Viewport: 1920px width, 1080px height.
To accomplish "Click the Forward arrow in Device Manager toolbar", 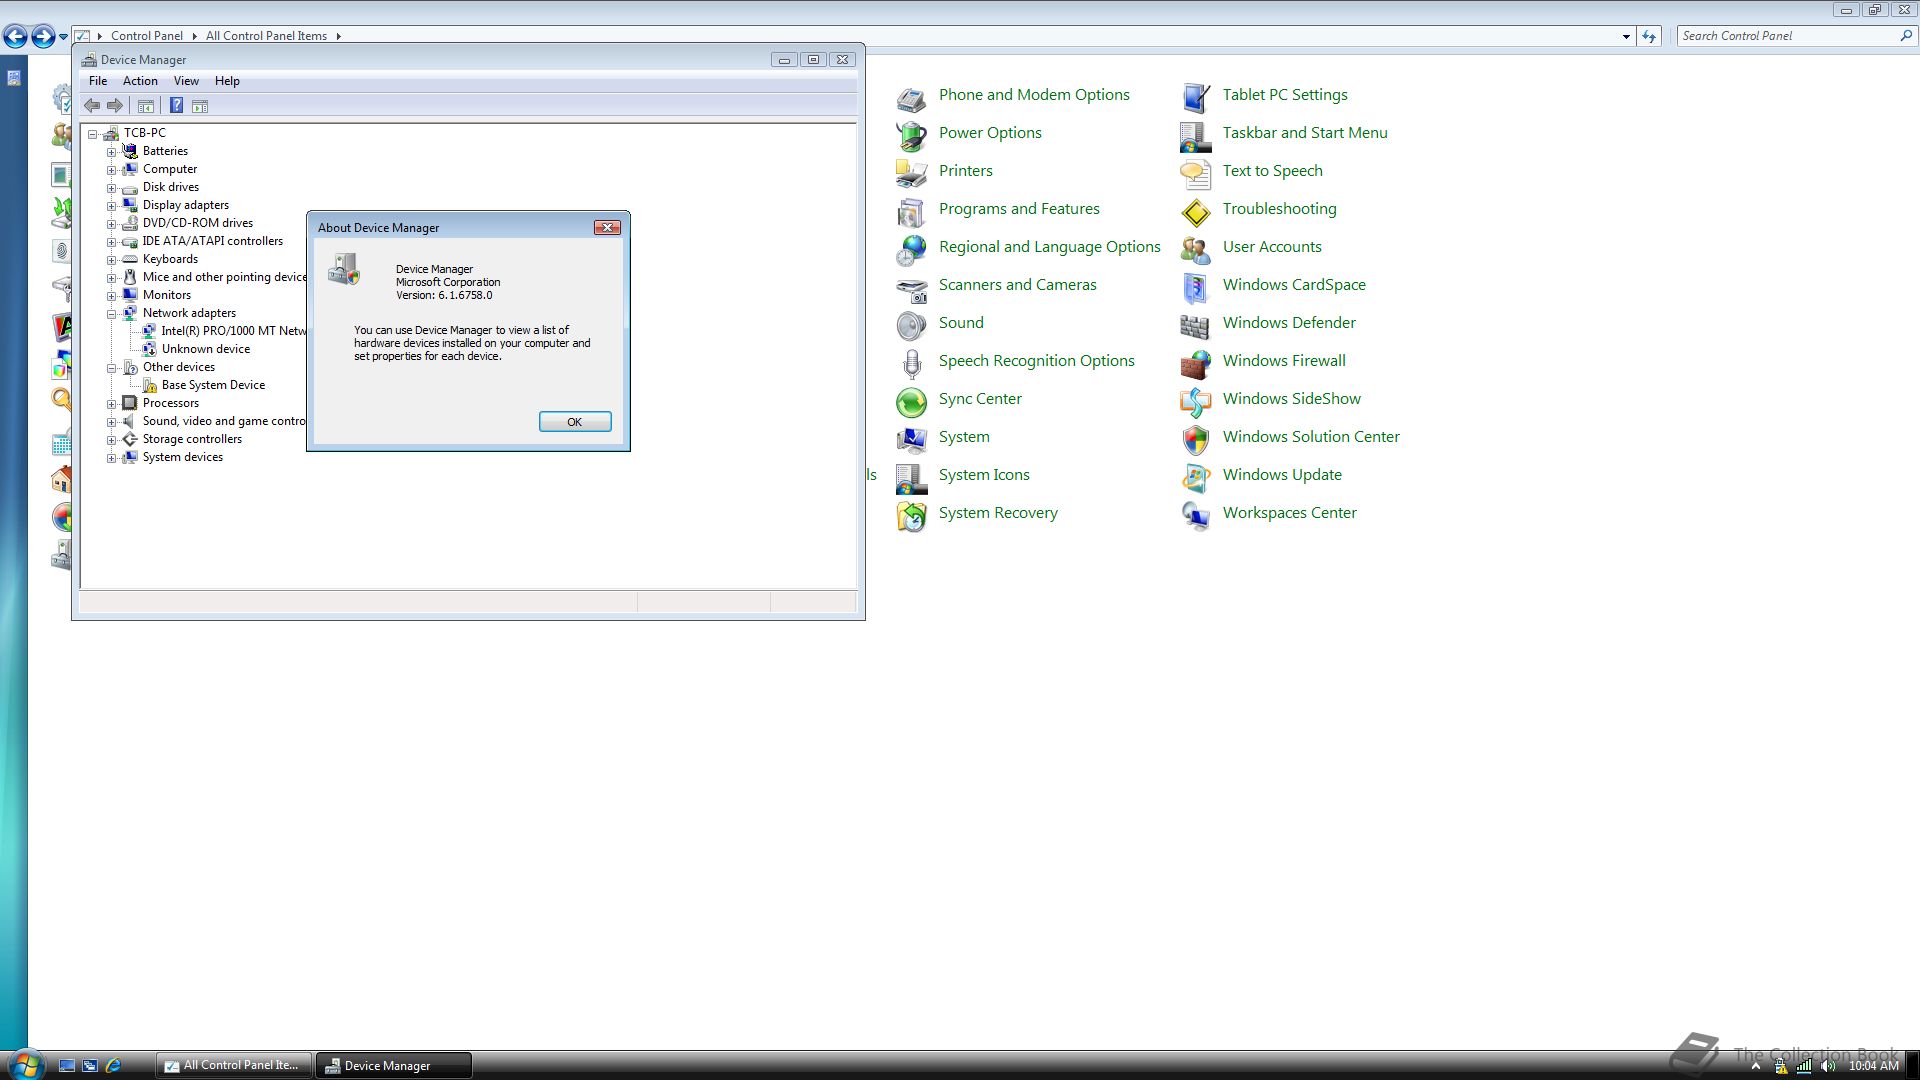I will click(115, 106).
